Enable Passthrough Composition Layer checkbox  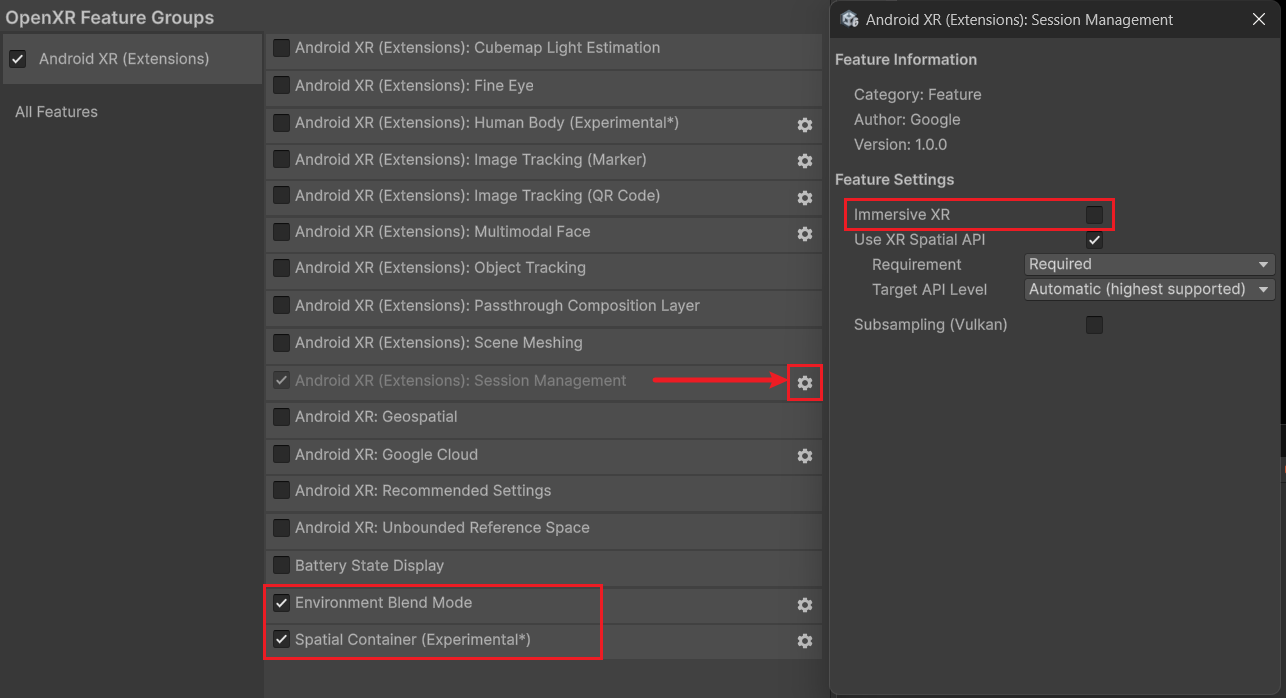pos(281,305)
